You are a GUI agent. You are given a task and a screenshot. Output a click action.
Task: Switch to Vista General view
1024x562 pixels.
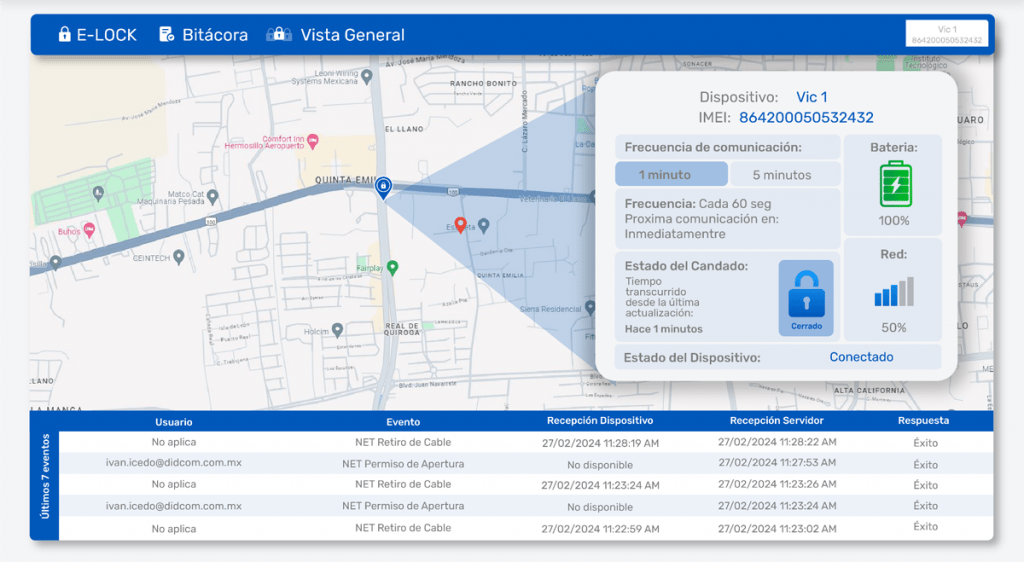pyautogui.click(x=336, y=35)
